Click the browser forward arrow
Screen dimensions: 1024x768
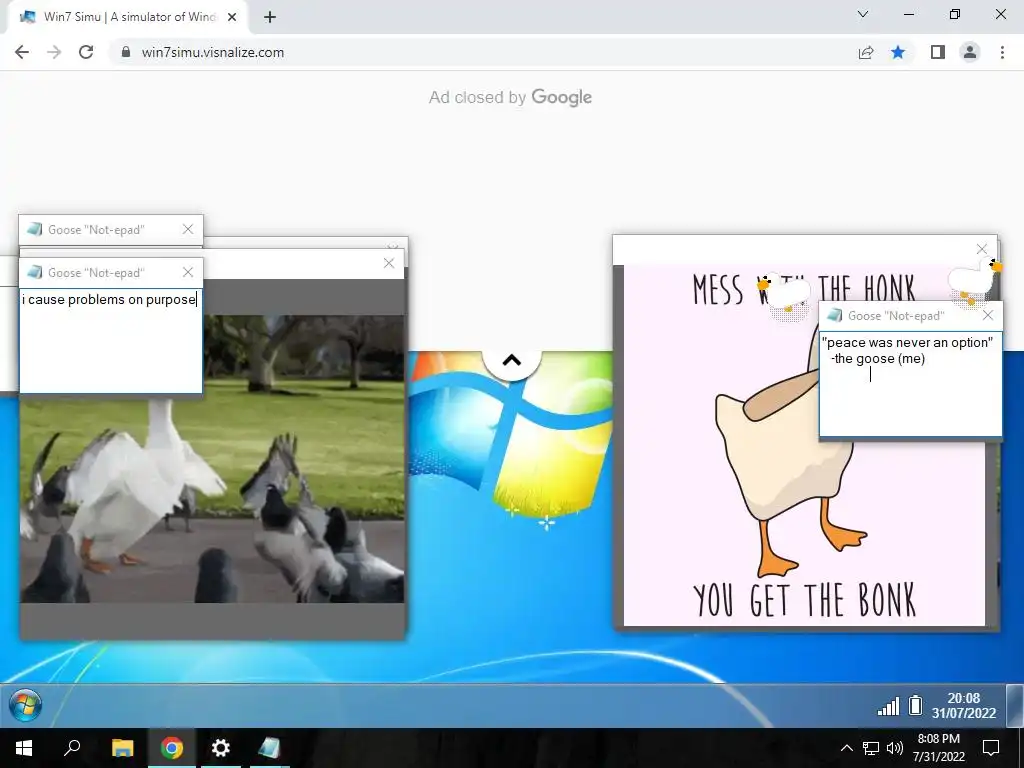(x=54, y=52)
